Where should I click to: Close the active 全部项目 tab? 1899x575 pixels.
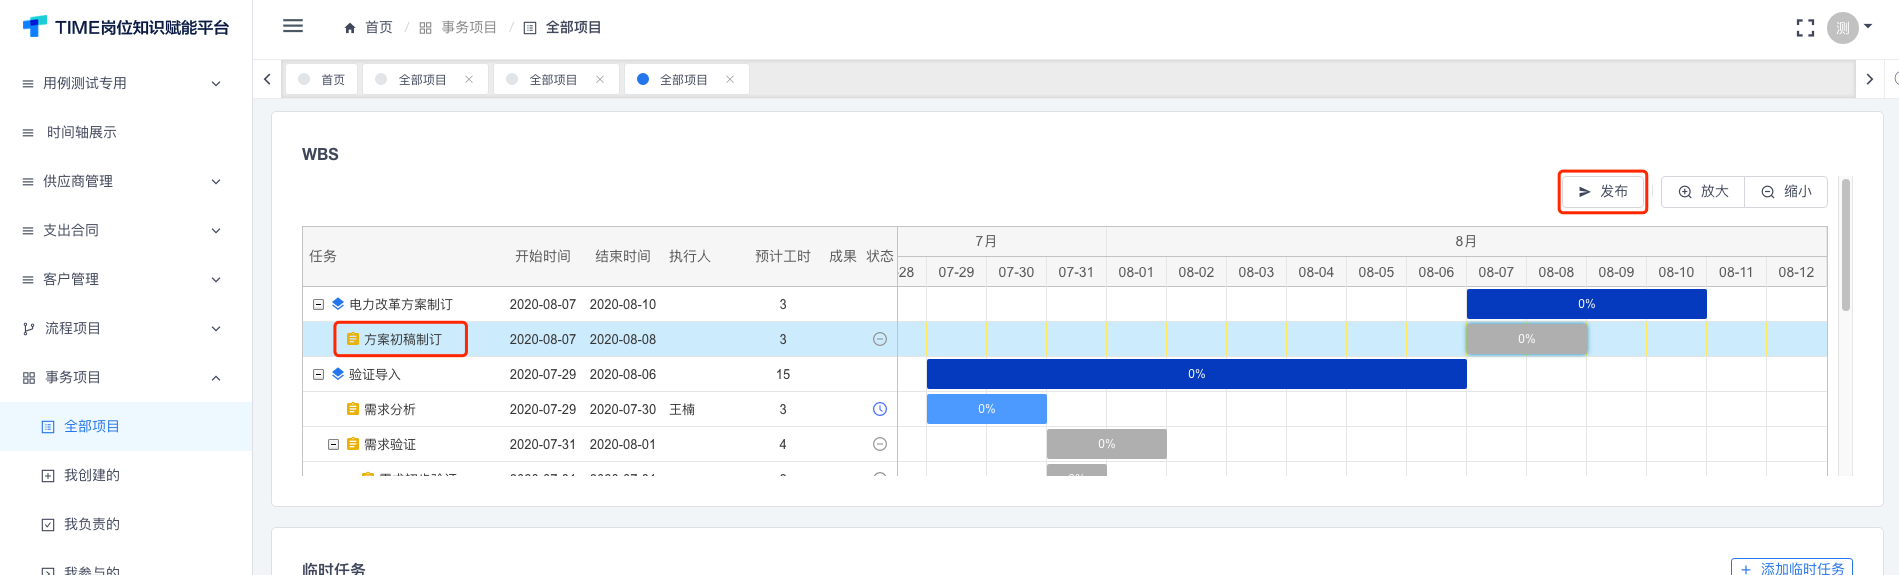coord(730,80)
